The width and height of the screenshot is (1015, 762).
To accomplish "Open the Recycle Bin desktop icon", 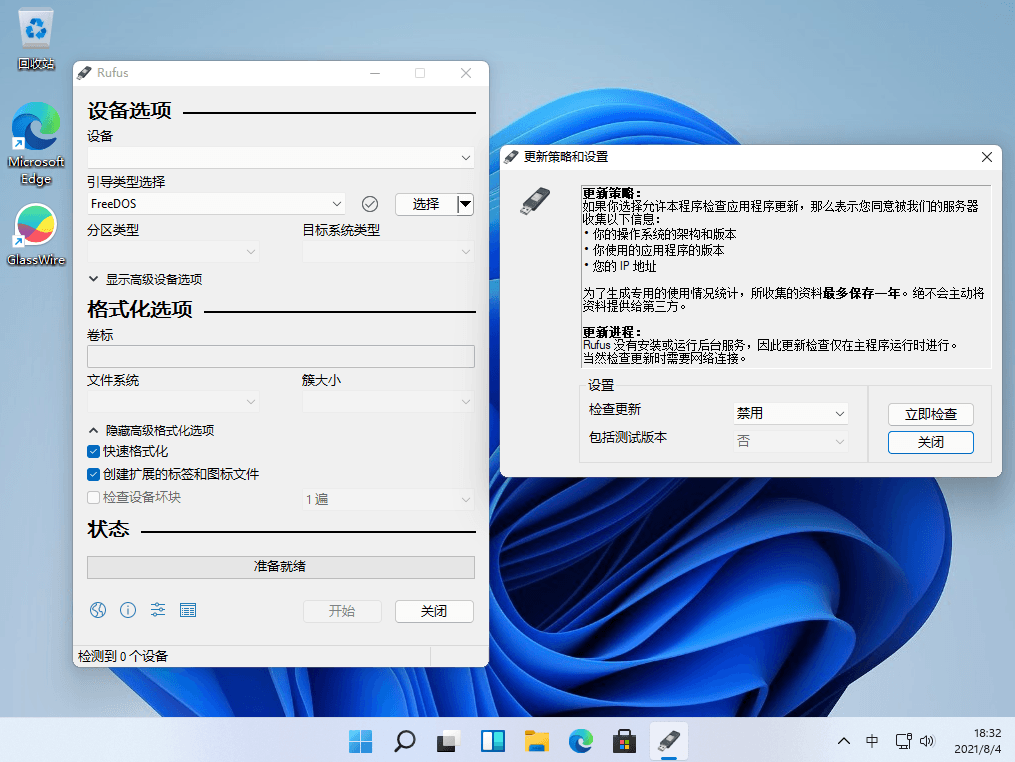I will (x=36, y=39).
